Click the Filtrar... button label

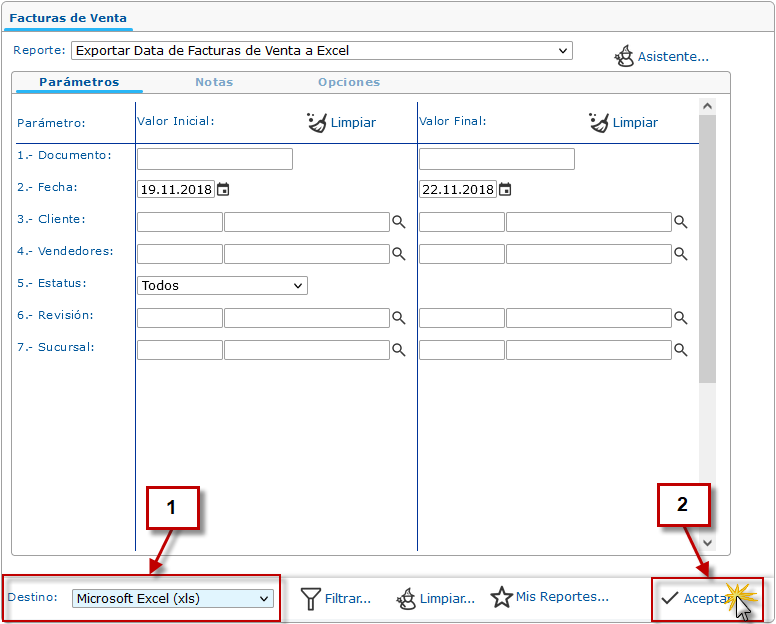coord(347,599)
